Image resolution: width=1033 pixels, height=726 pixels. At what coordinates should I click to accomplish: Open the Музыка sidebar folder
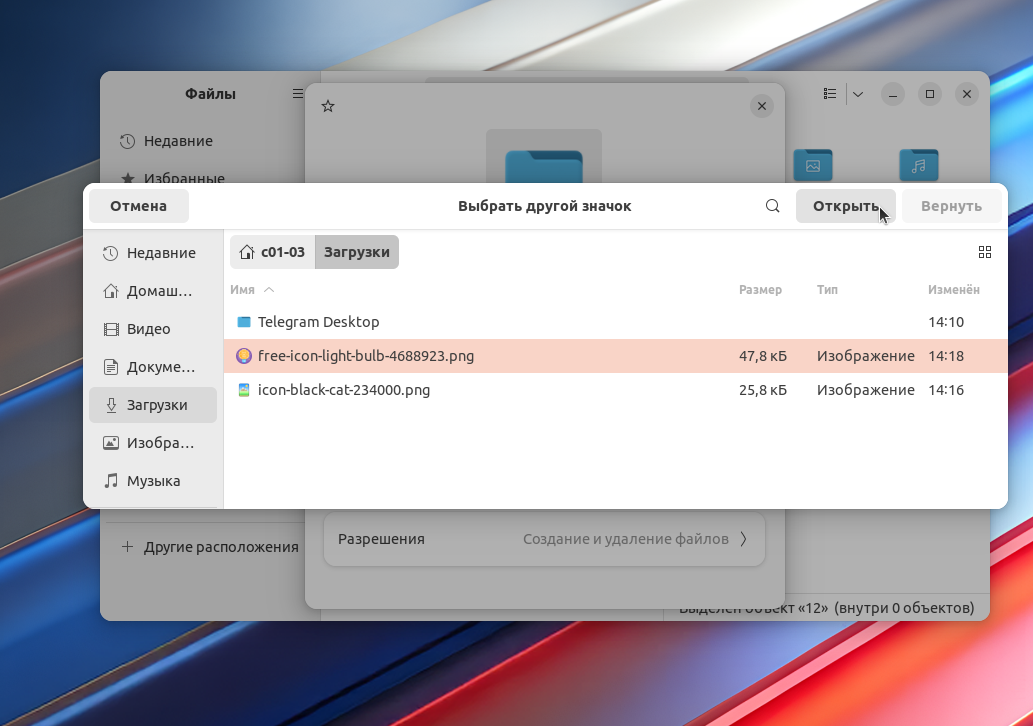(153, 481)
